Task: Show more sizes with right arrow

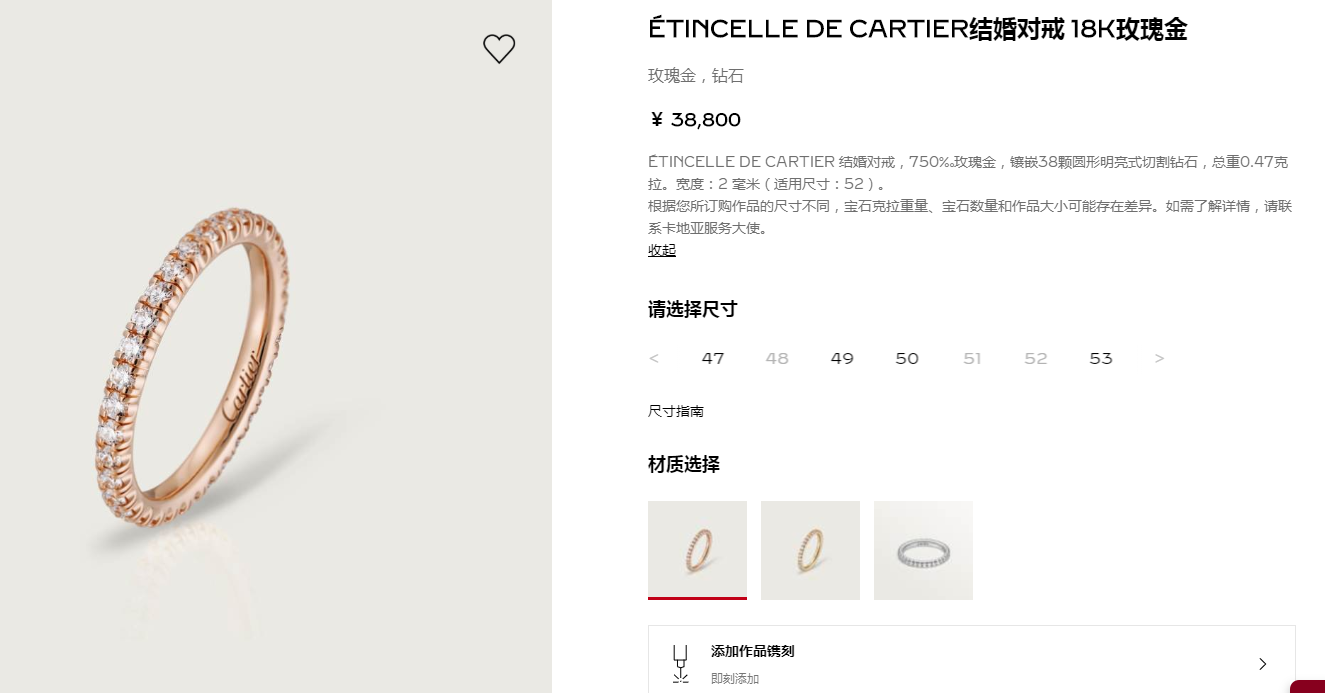Action: 1160,358
